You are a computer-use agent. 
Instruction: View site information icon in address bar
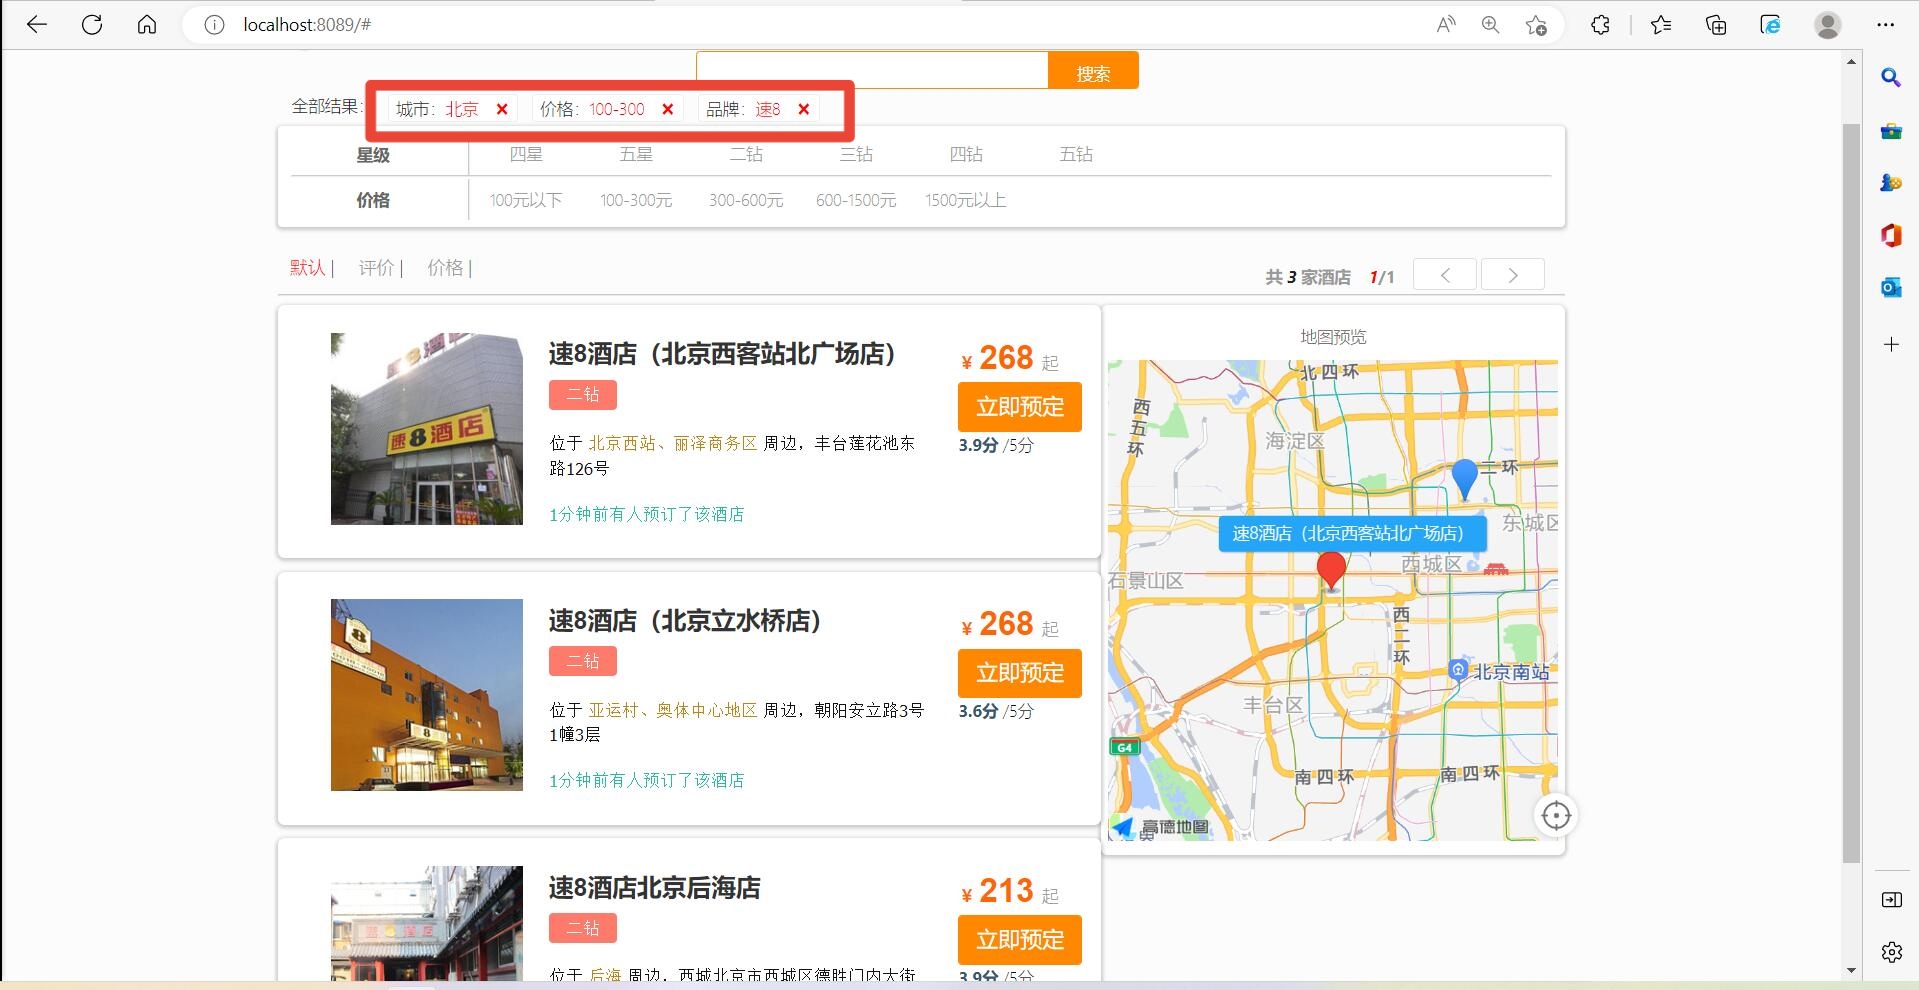click(214, 25)
